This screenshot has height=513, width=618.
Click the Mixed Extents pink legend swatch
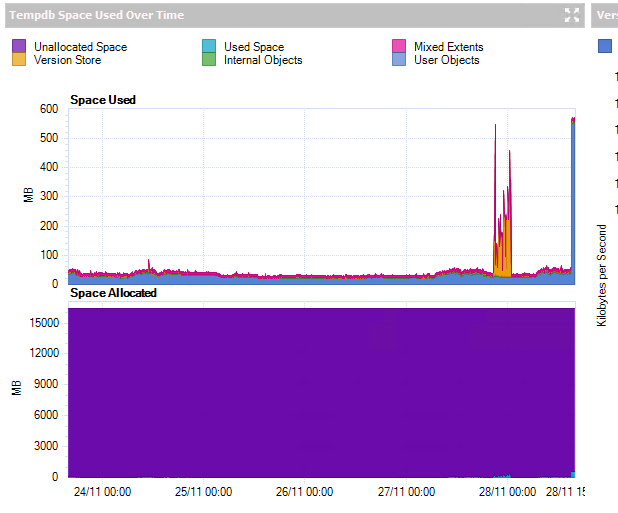pyautogui.click(x=399, y=46)
